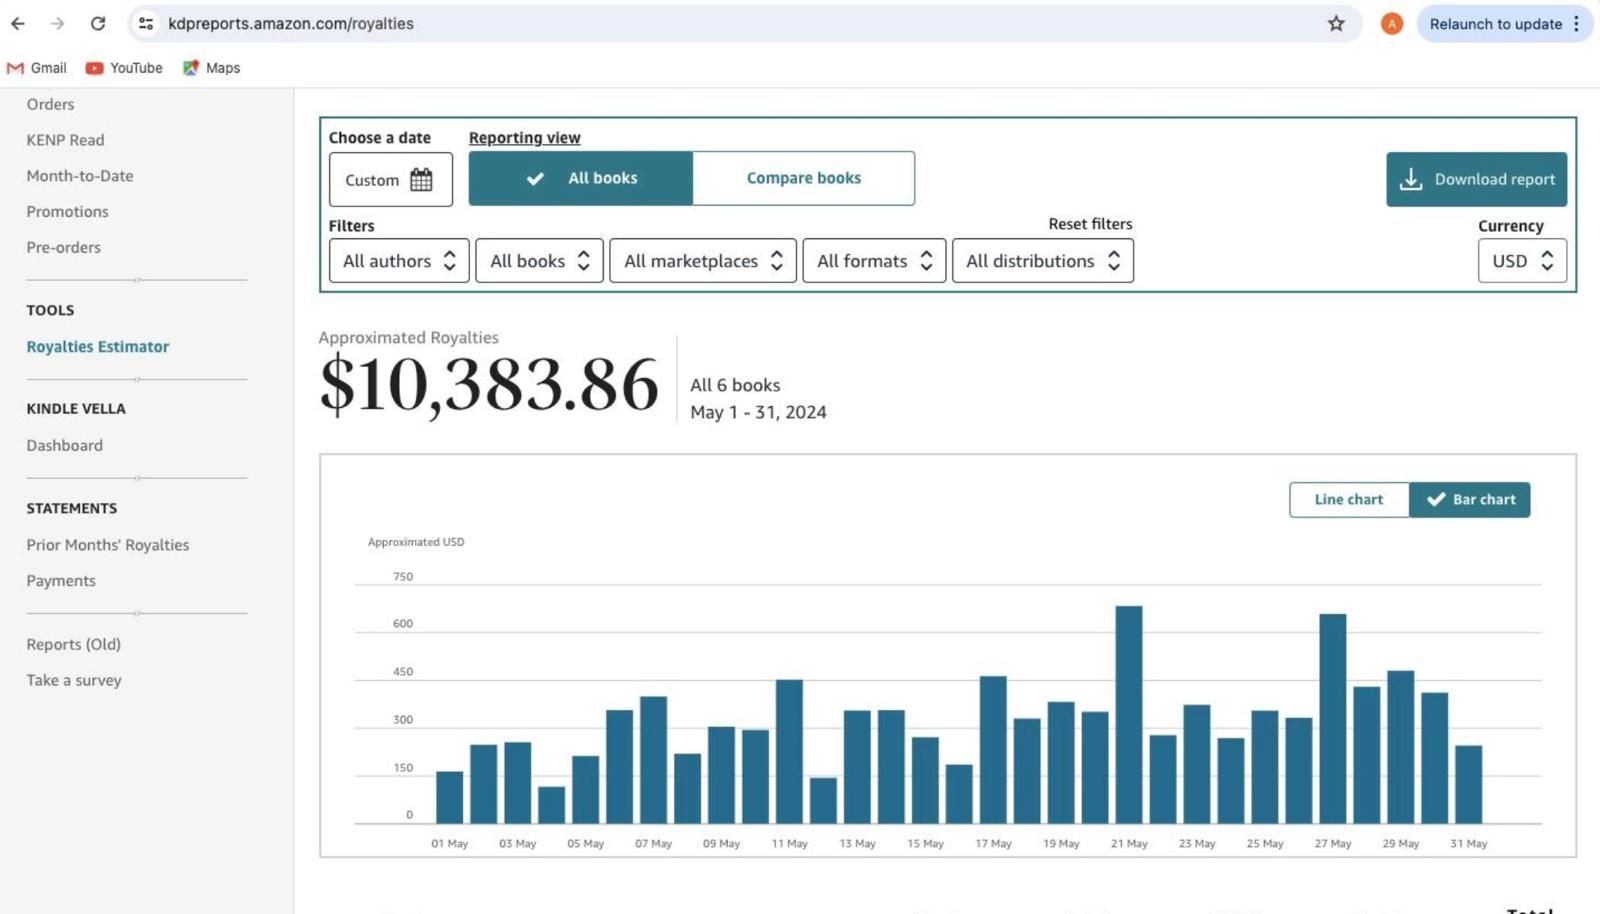Go to Prior Months' Royalties statement
This screenshot has height=914, width=1600.
coord(107,545)
